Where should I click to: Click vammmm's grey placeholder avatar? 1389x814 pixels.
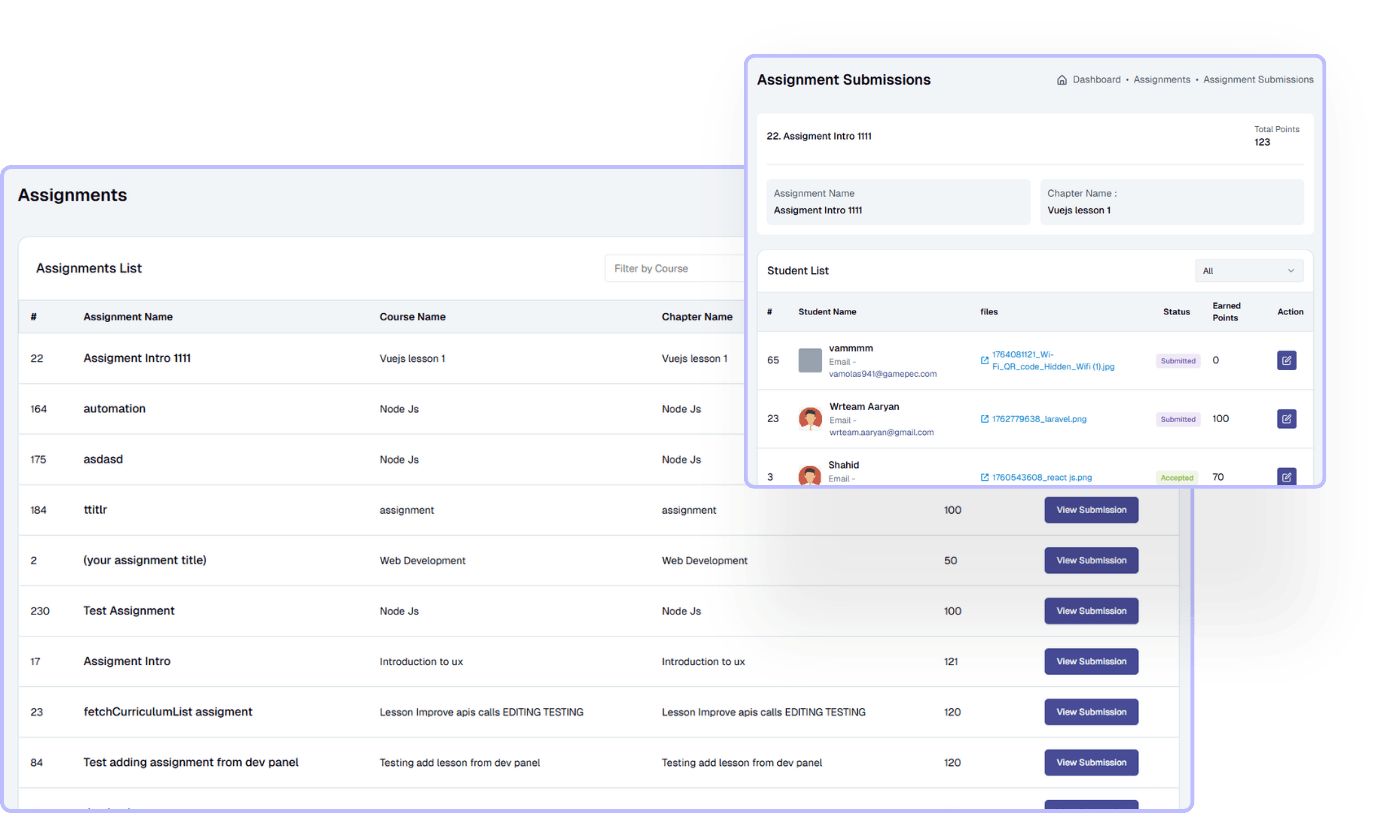[x=810, y=360]
